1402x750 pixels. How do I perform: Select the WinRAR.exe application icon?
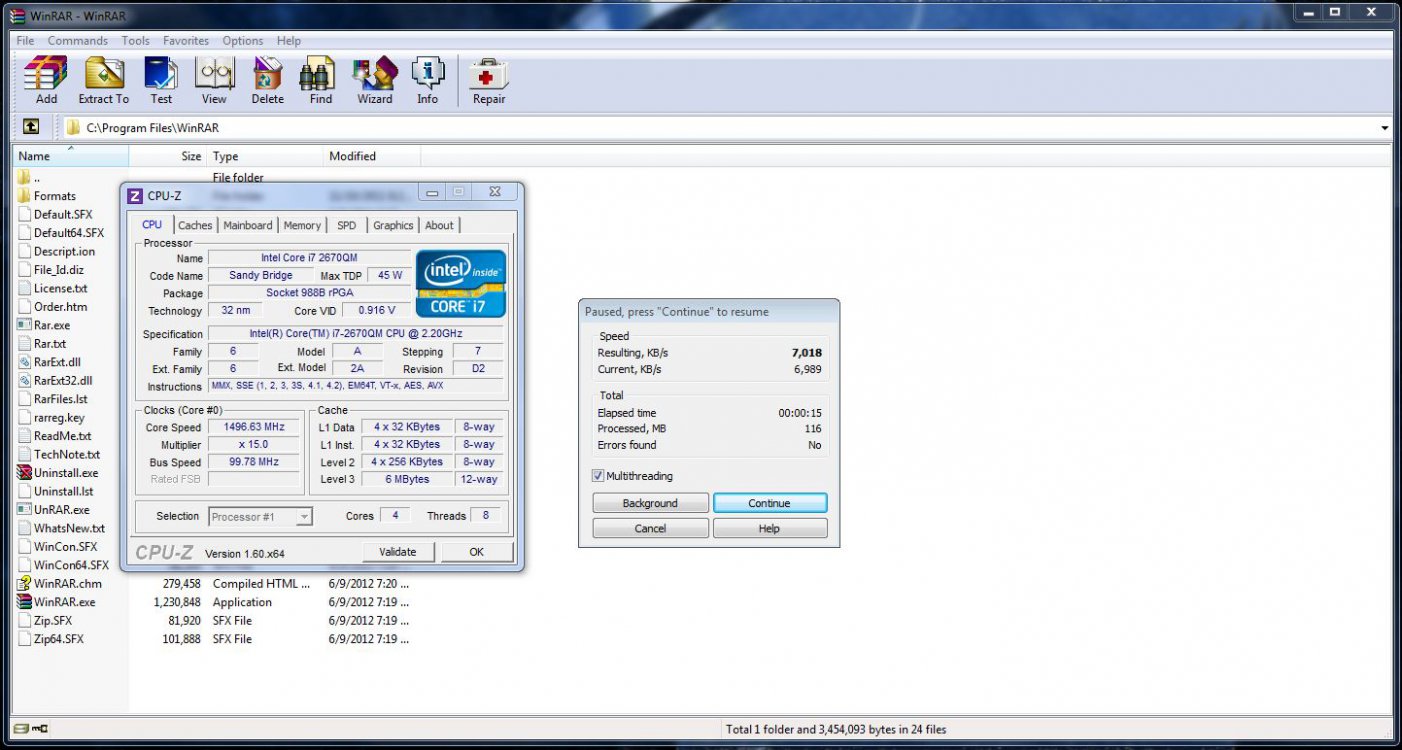pyautogui.click(x=24, y=602)
